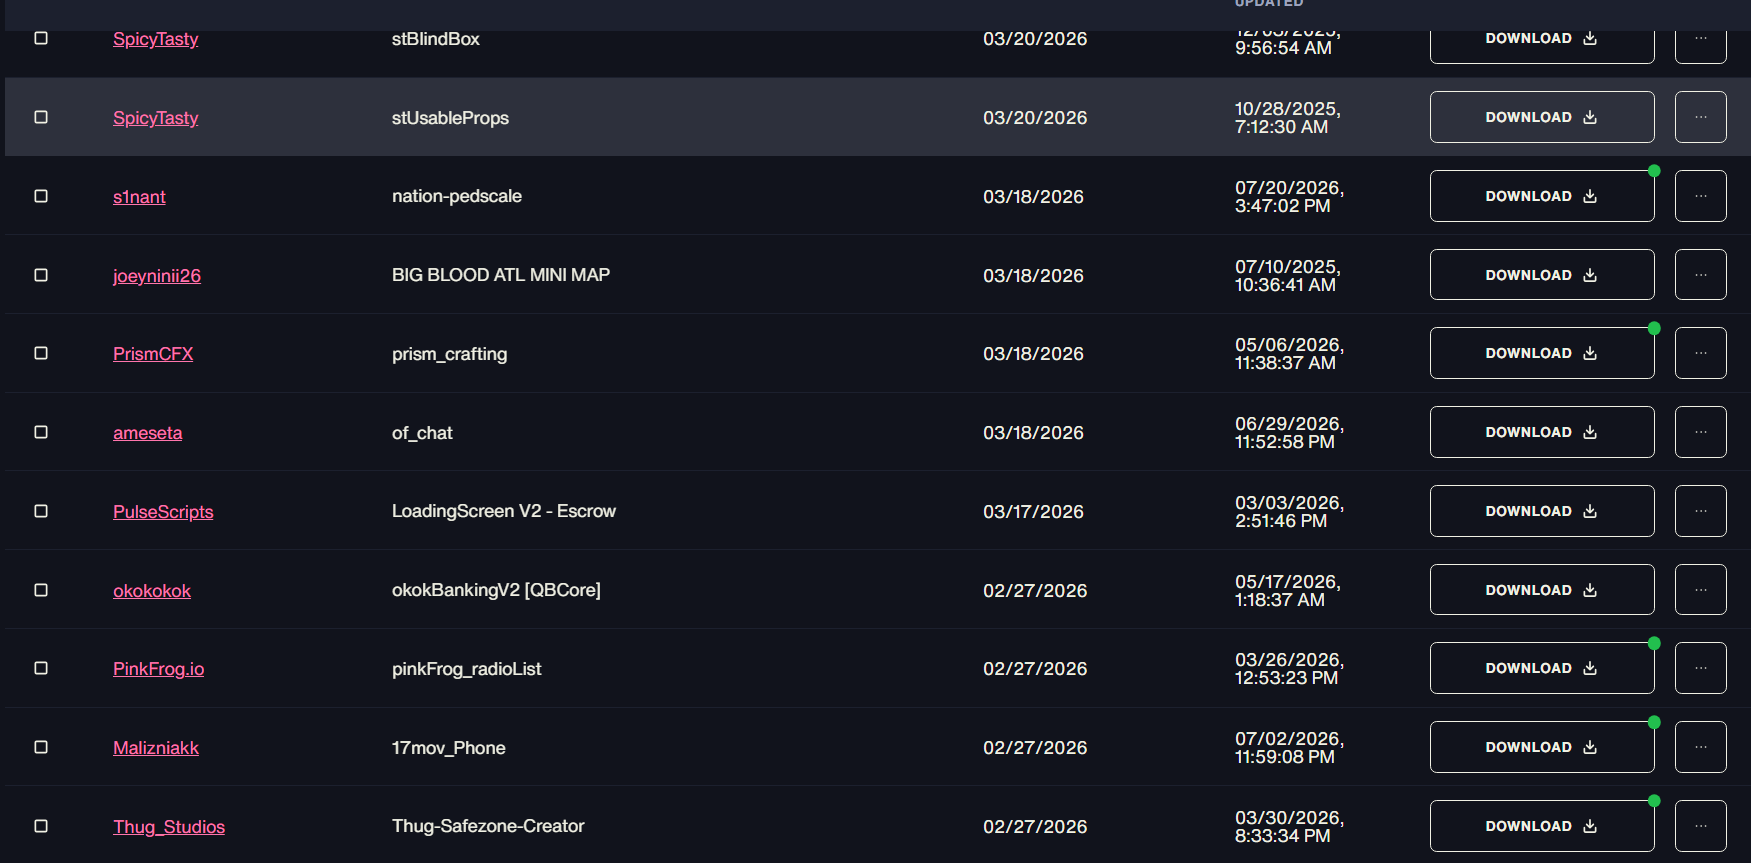Viewport: 1751px width, 863px height.
Task: Expand options dropdown for LoadingScreen V2 - Escrow
Action: coord(1700,511)
